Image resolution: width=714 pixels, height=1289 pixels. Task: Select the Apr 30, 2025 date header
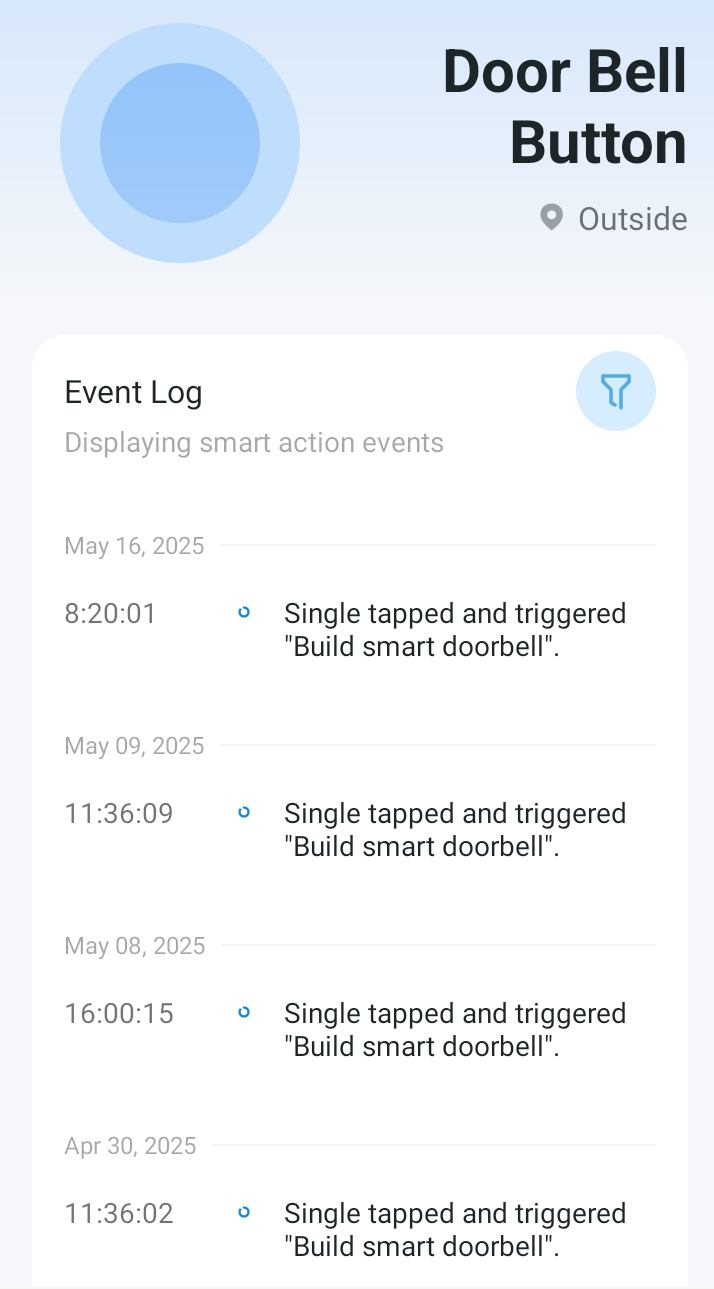(131, 1146)
